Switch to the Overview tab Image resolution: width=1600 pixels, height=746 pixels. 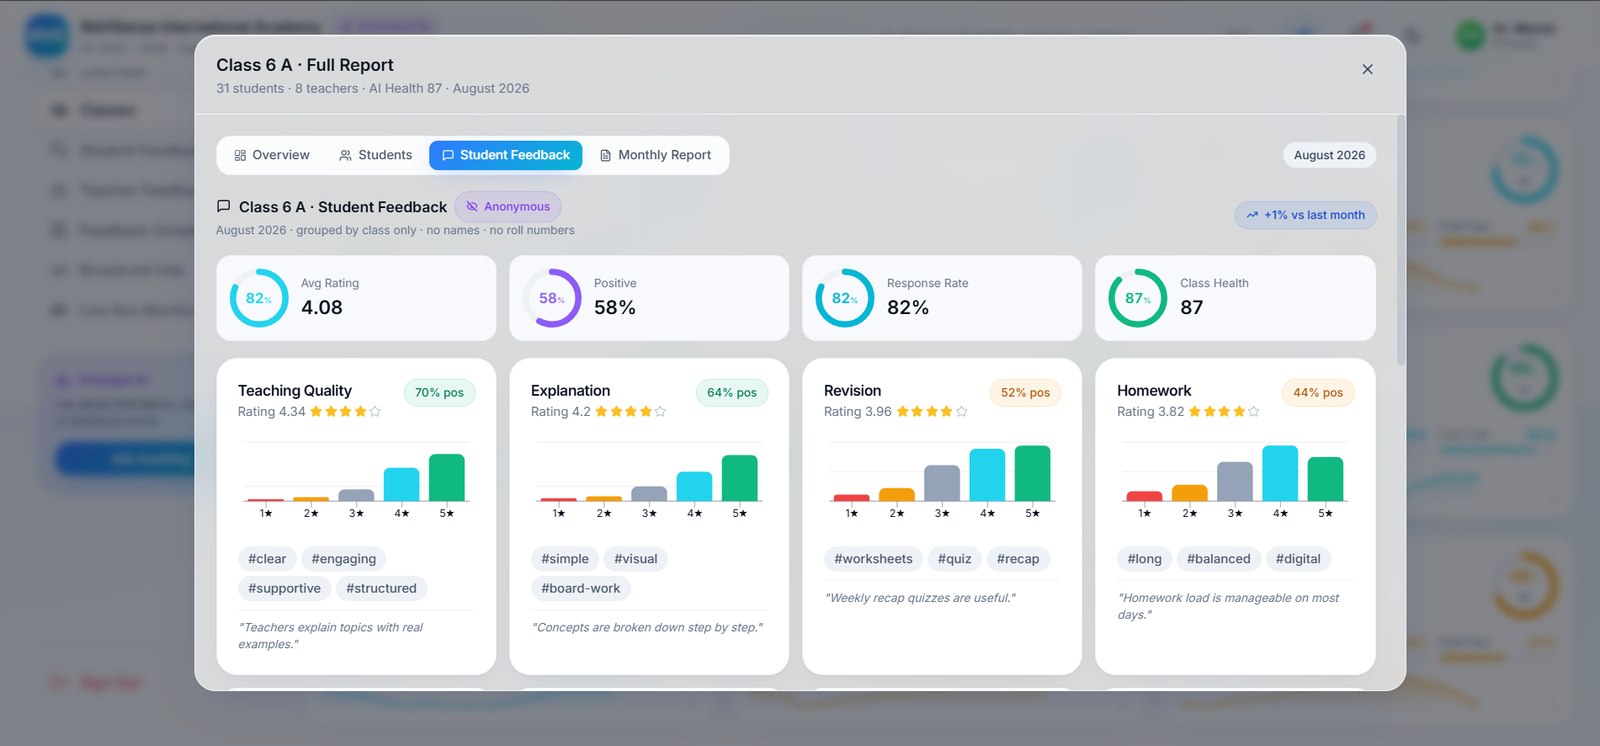[x=272, y=155]
